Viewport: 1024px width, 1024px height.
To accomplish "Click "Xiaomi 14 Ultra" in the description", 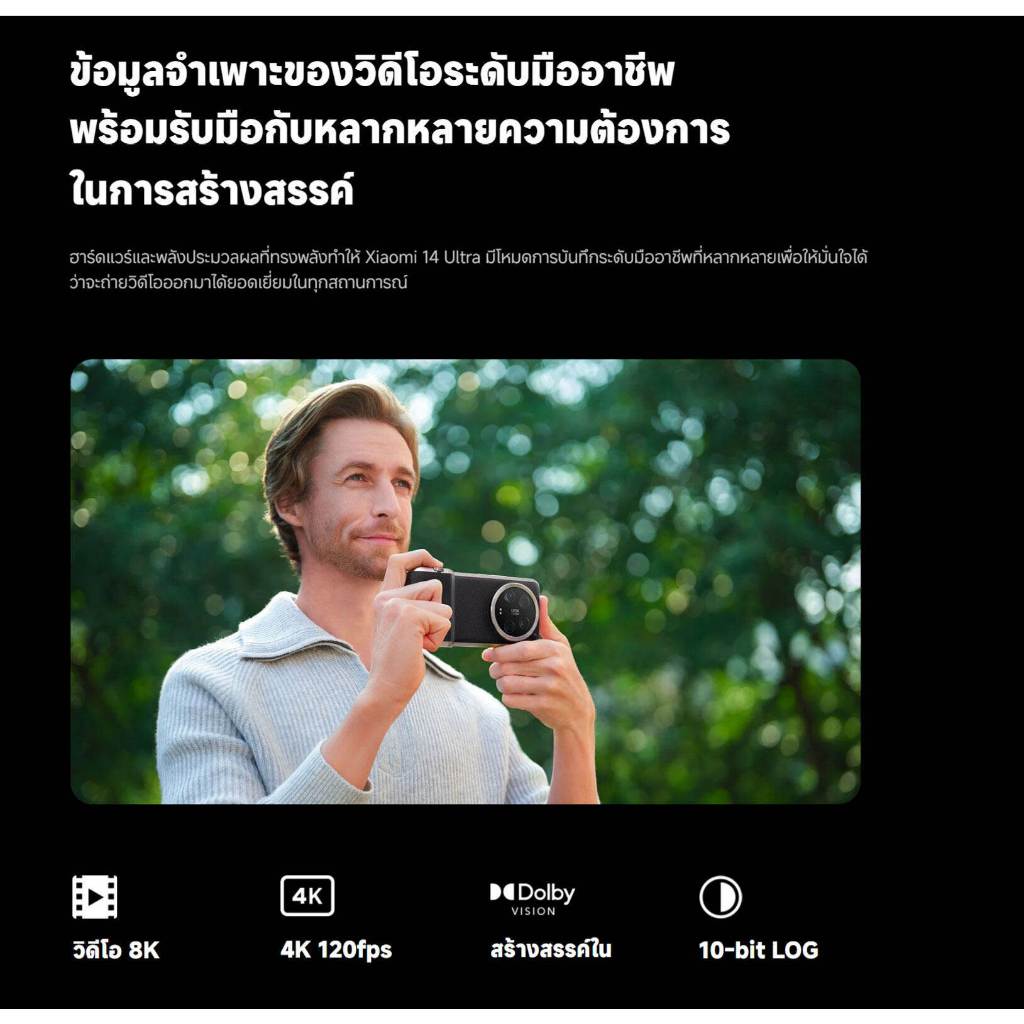I will click(x=422, y=257).
